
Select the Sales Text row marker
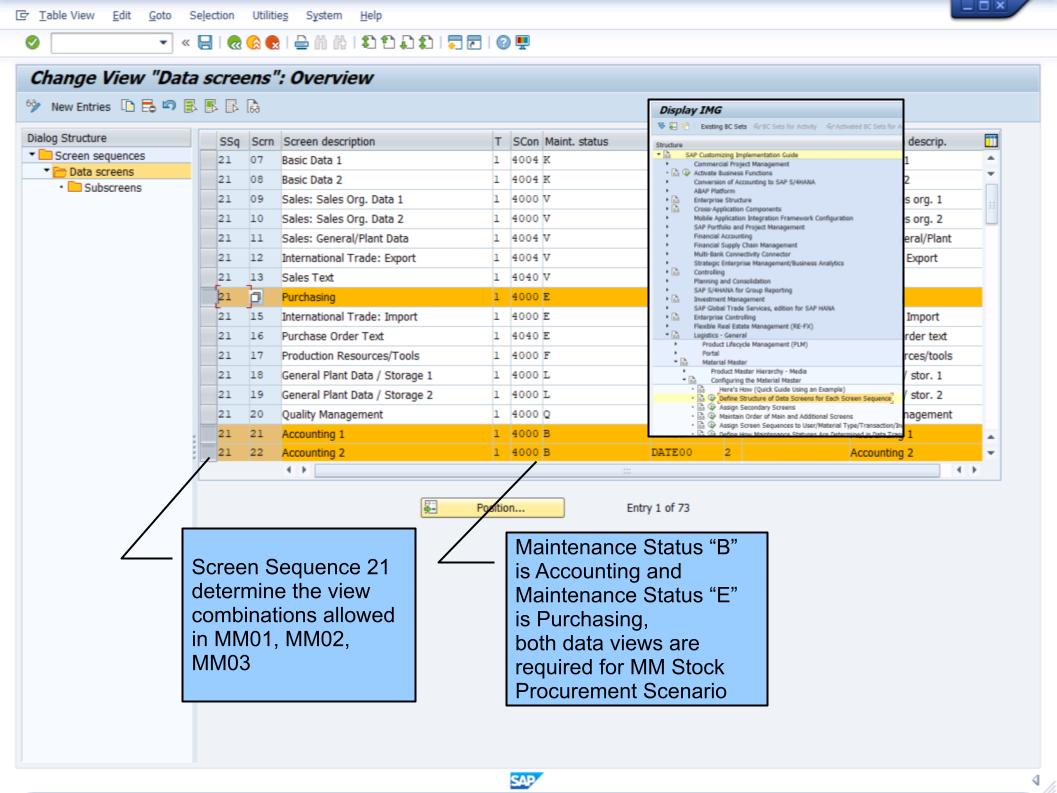pyautogui.click(x=208, y=278)
